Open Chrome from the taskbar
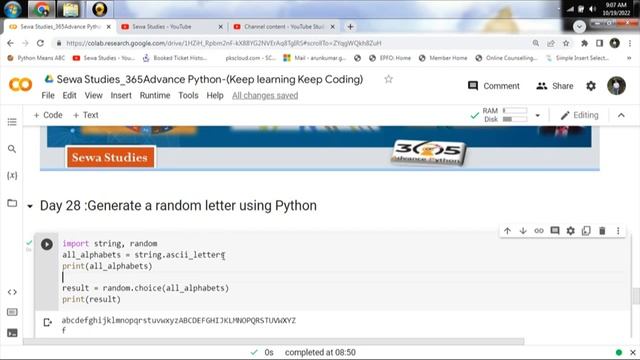The width and height of the screenshot is (640, 360). point(41,9)
